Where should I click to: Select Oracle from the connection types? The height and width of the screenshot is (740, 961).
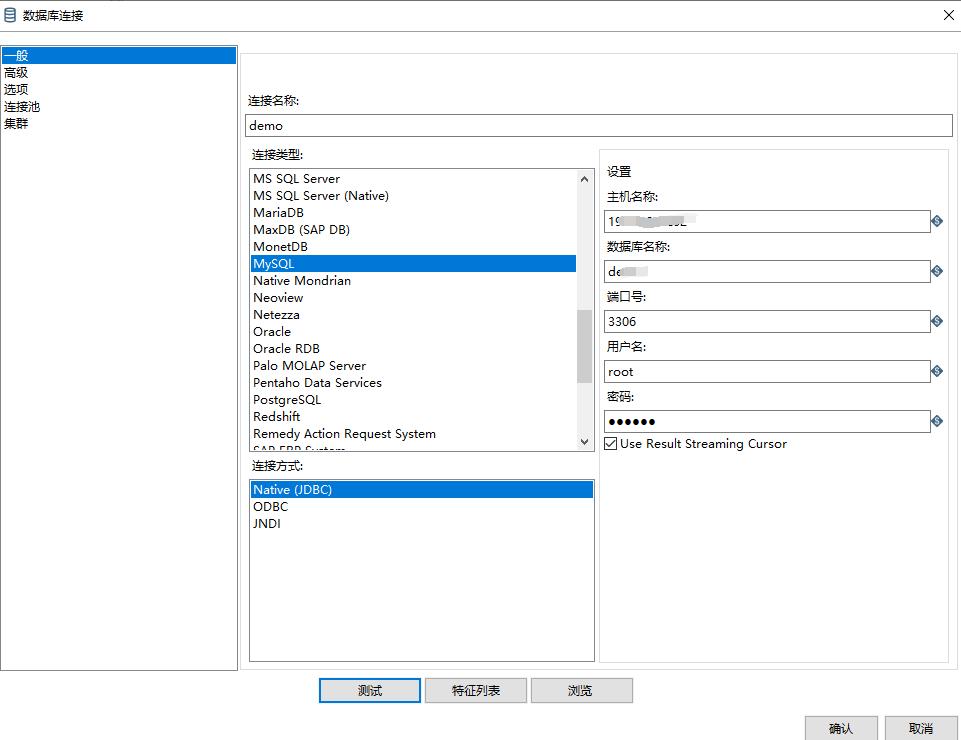272,332
